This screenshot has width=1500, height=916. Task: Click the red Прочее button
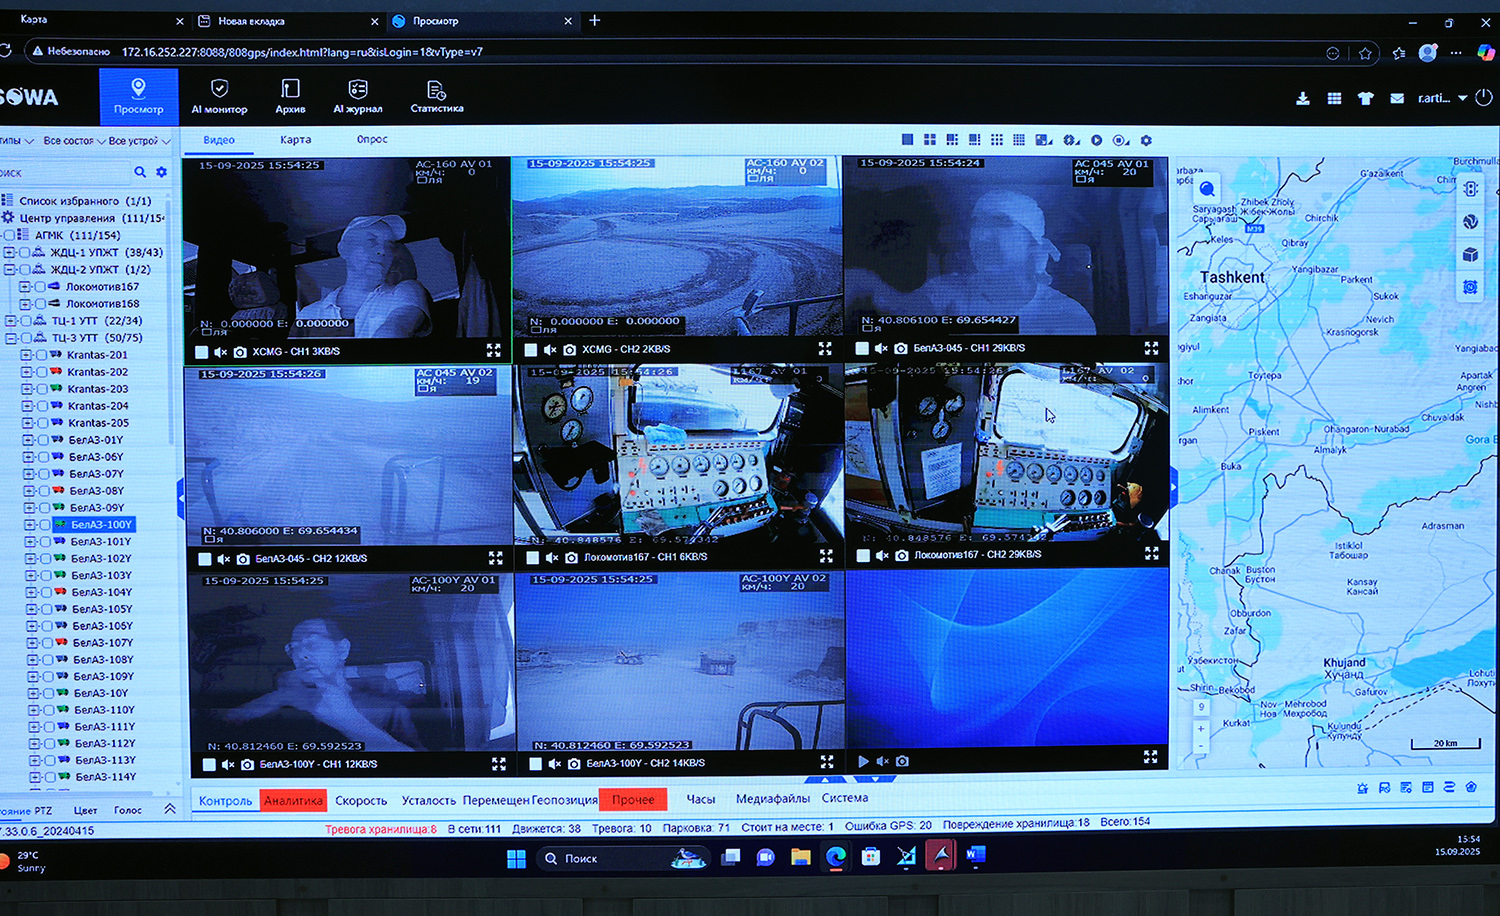[x=632, y=800]
